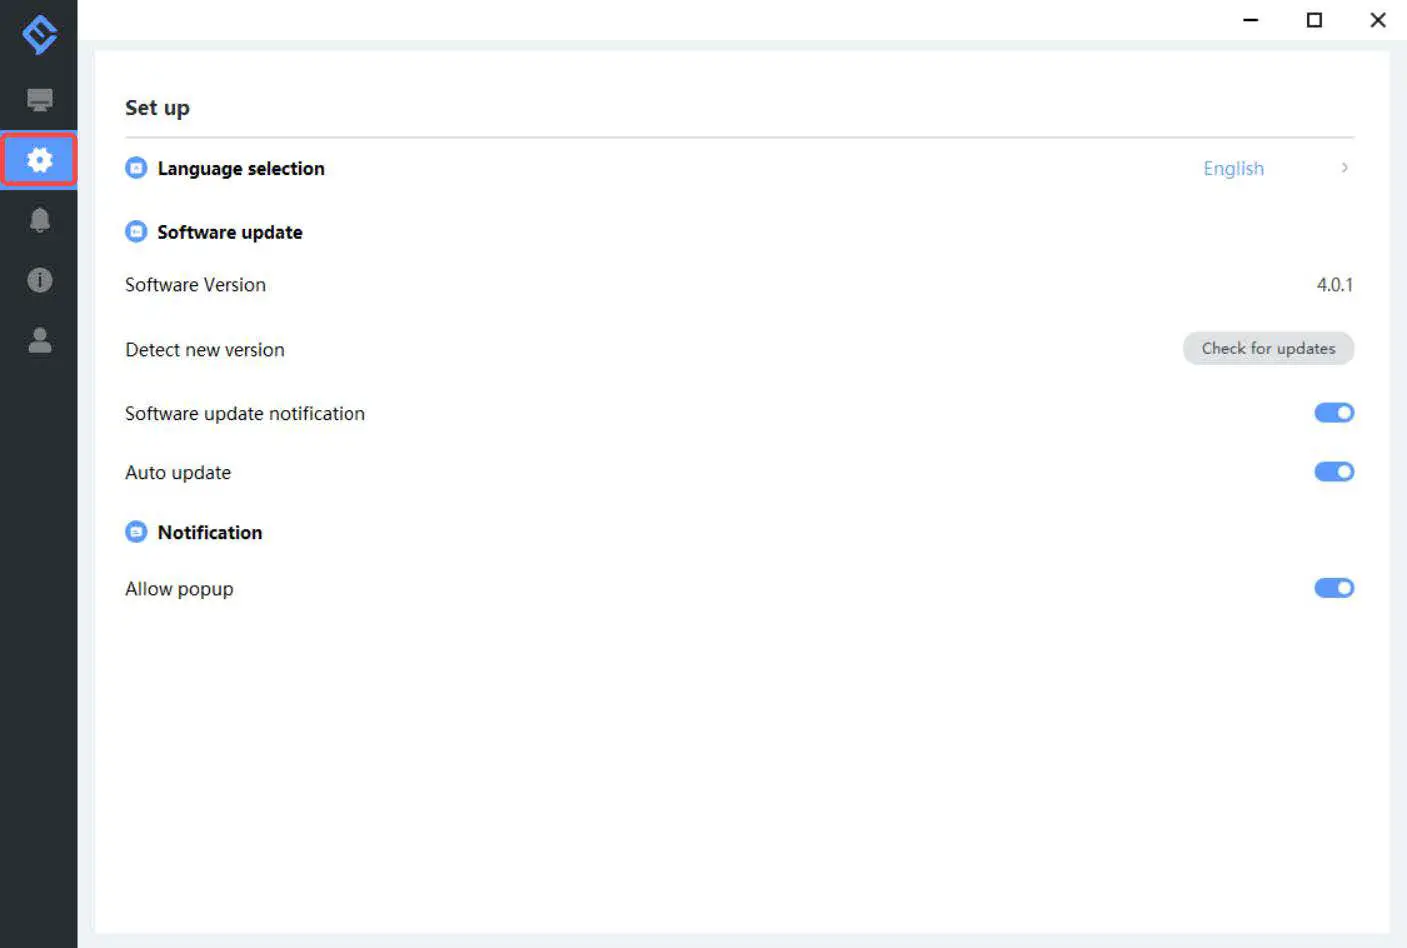Image resolution: width=1407 pixels, height=948 pixels.
Task: Click the Detect new version label
Action: (x=205, y=350)
